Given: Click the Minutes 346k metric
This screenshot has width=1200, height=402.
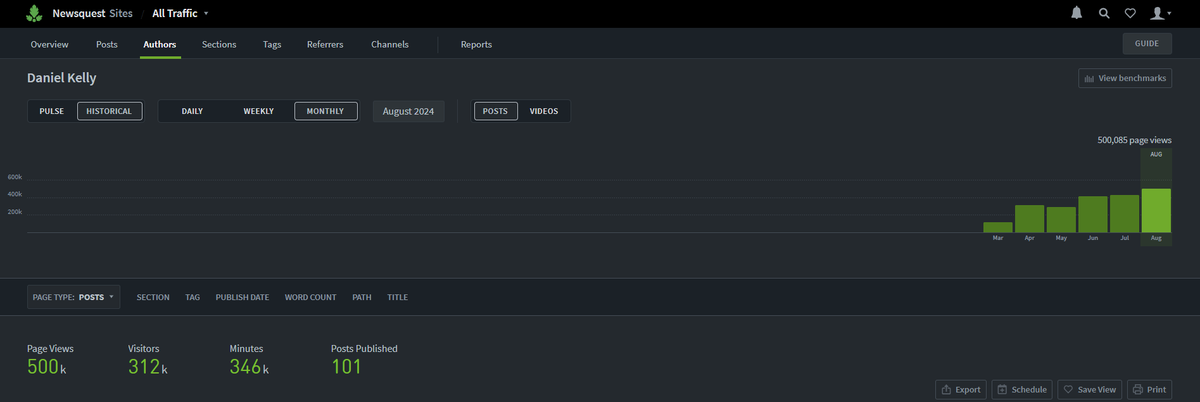Looking at the screenshot, I should (250, 360).
